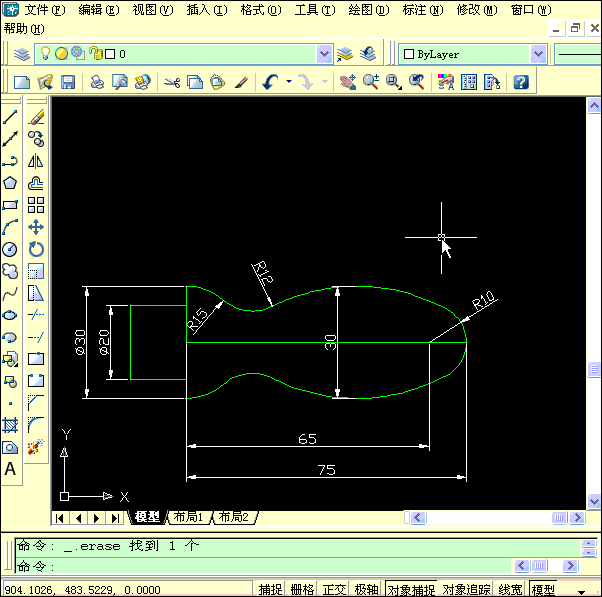Image resolution: width=602 pixels, height=597 pixels.
Task: Open the 绘图(D) menu
Action: [369, 10]
